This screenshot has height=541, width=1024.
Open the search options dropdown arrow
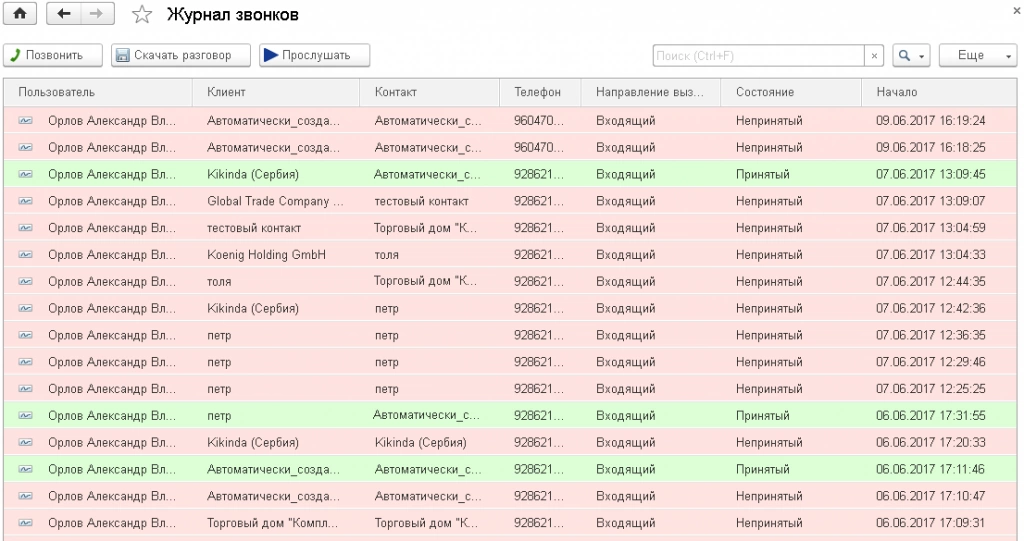tap(921, 56)
